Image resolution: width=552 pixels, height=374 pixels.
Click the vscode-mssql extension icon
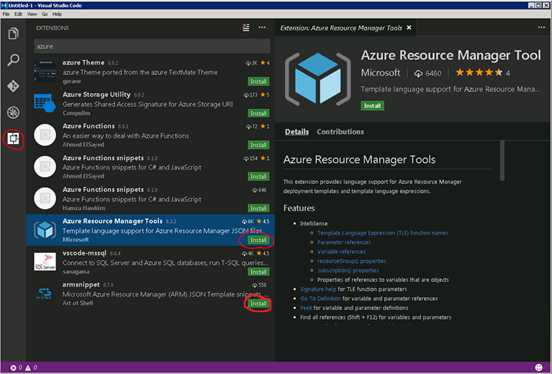[45, 262]
